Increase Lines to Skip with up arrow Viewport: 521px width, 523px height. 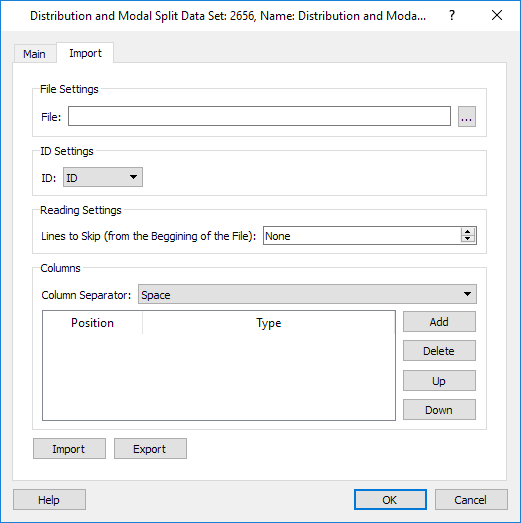coord(468,232)
